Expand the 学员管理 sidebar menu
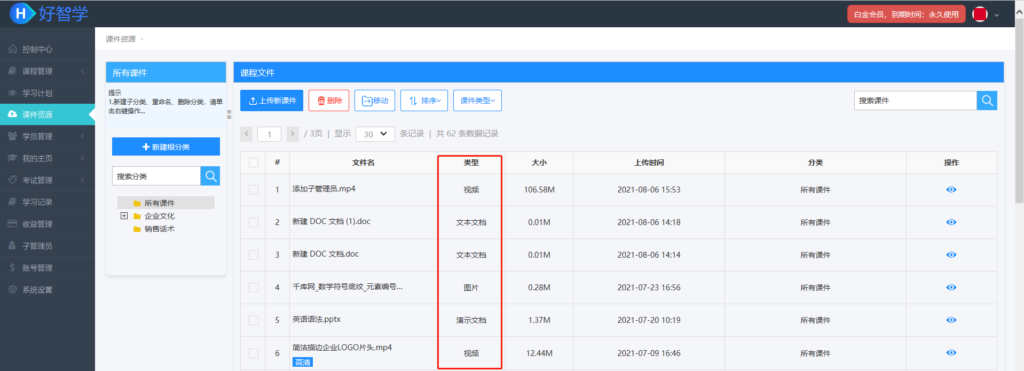 click(x=83, y=137)
